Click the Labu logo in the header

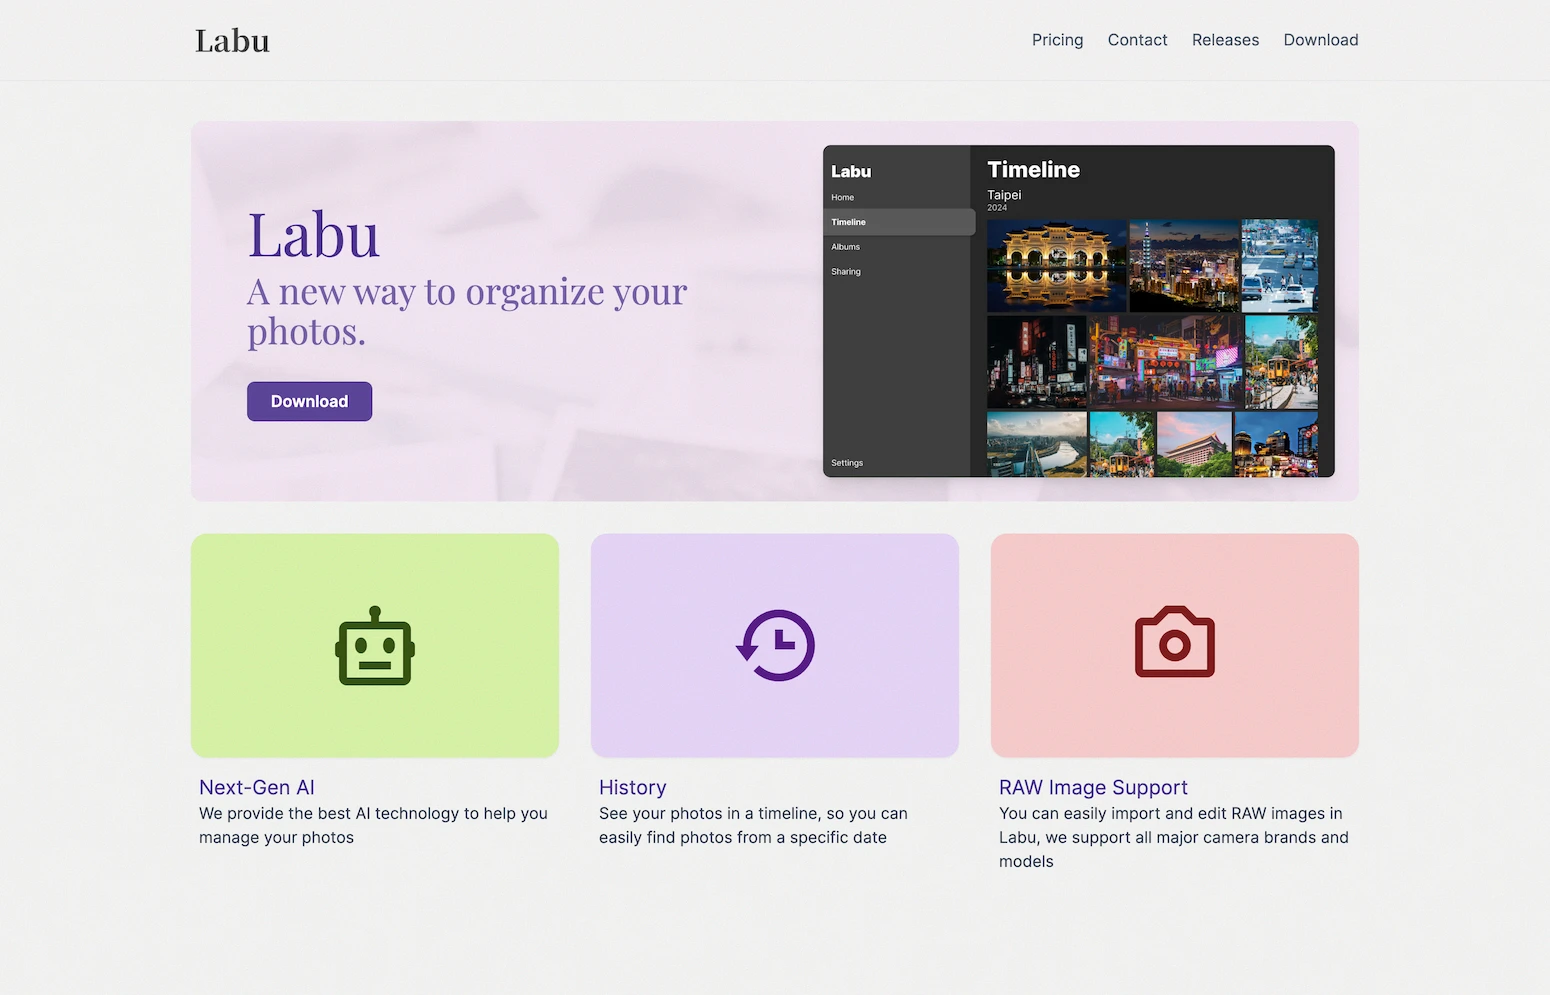tap(232, 41)
